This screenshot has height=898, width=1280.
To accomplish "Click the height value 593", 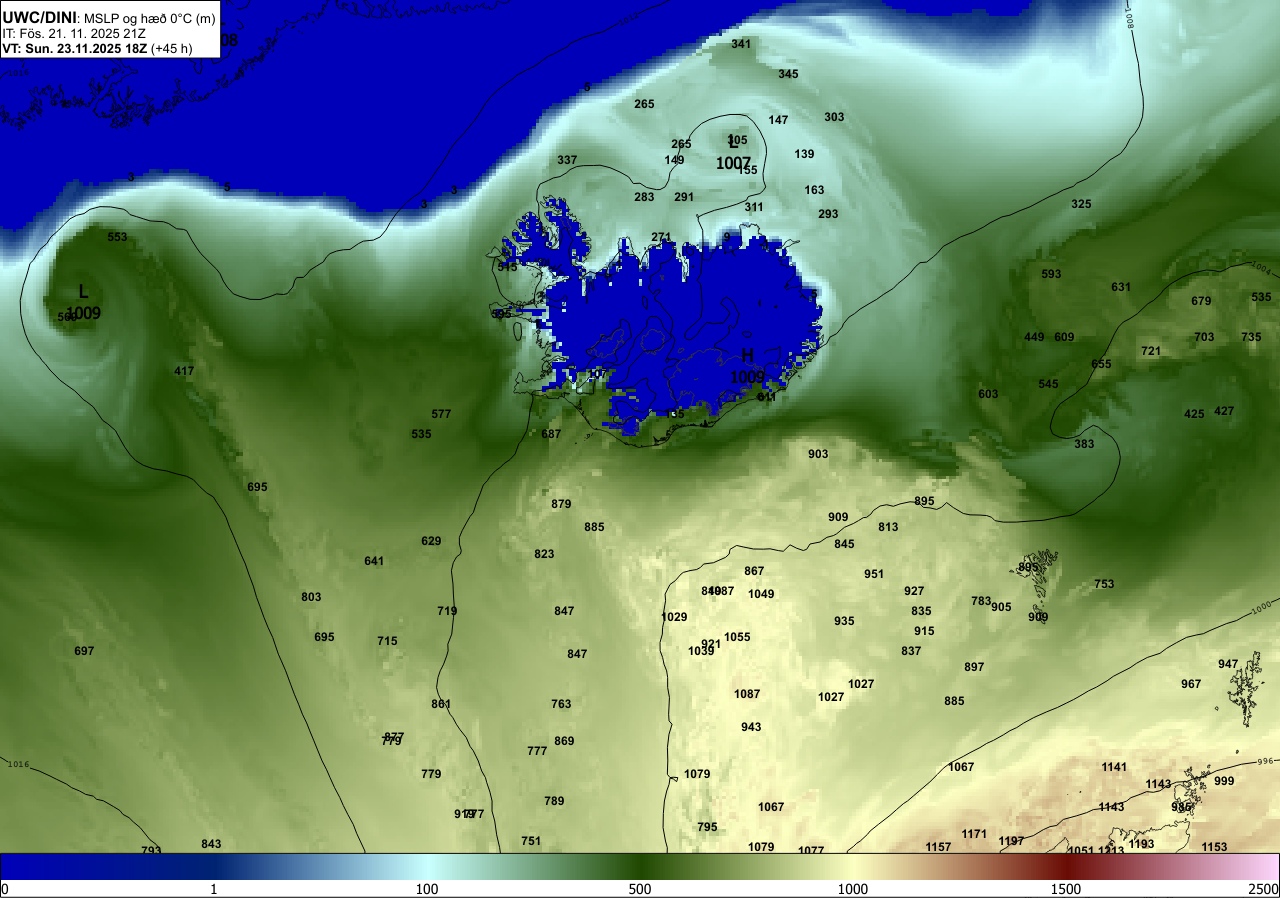I will (1051, 274).
